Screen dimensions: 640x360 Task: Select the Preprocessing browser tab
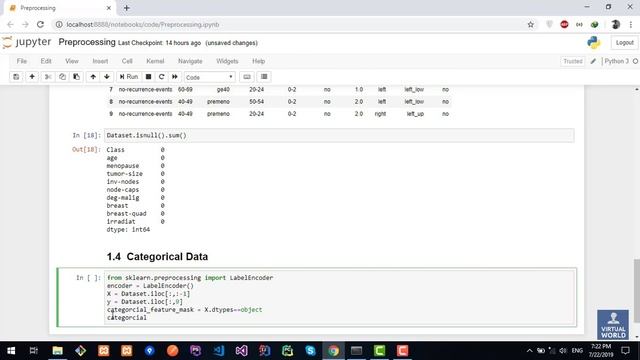(x=60, y=8)
